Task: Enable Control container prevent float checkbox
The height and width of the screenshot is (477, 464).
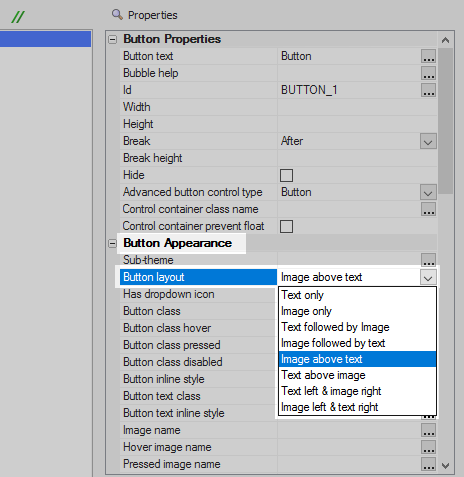Action: click(287, 226)
